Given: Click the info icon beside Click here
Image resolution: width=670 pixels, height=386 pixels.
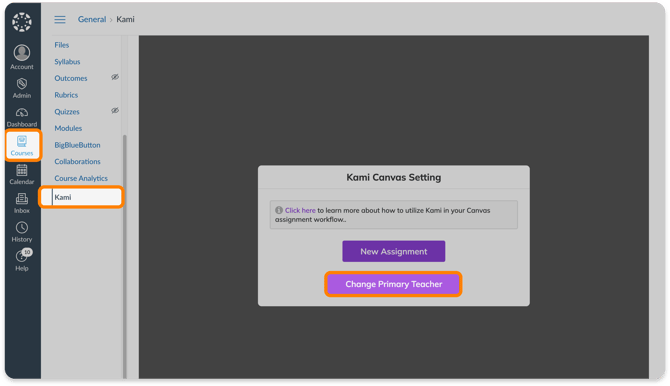Looking at the screenshot, I should coord(279,210).
